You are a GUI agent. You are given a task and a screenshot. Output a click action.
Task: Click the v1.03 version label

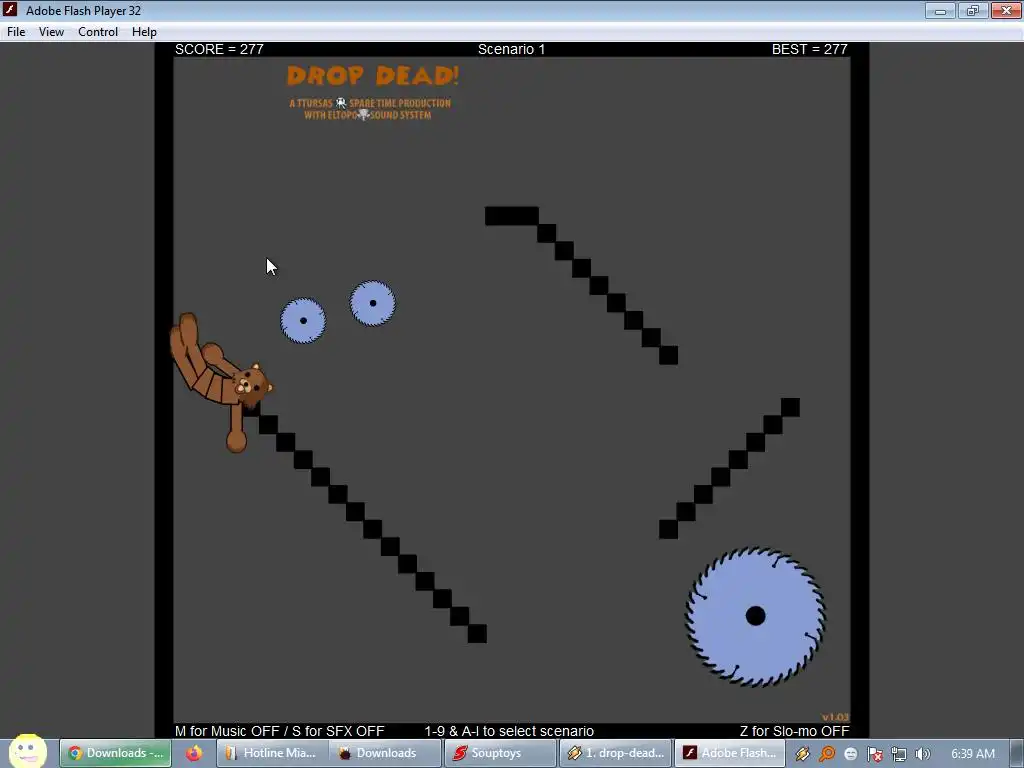[835, 717]
